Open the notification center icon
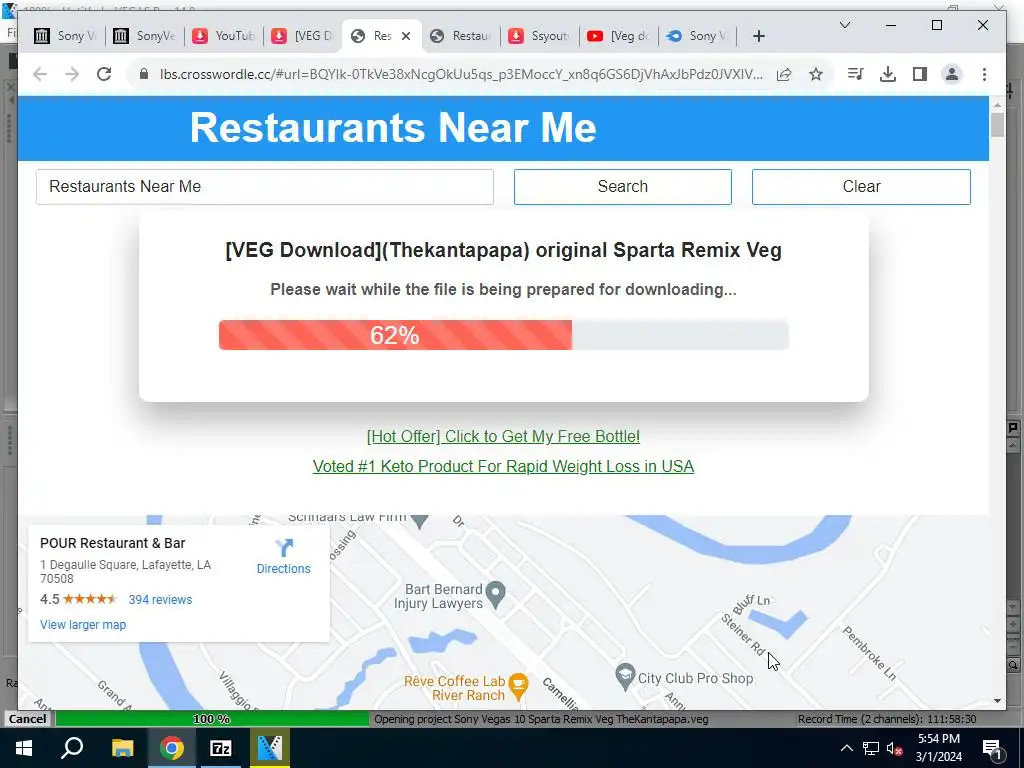The height and width of the screenshot is (768, 1024). [x=991, y=748]
